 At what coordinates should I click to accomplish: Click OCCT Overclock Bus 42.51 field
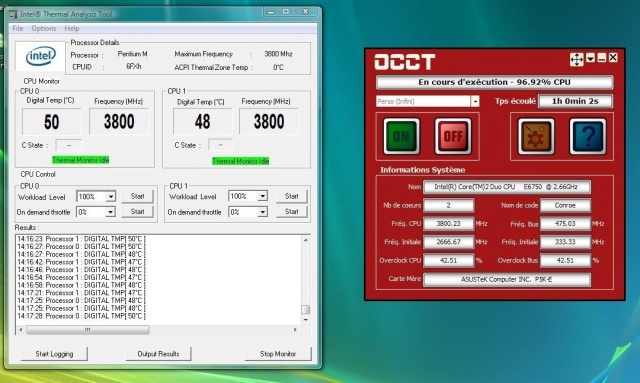tap(565, 261)
